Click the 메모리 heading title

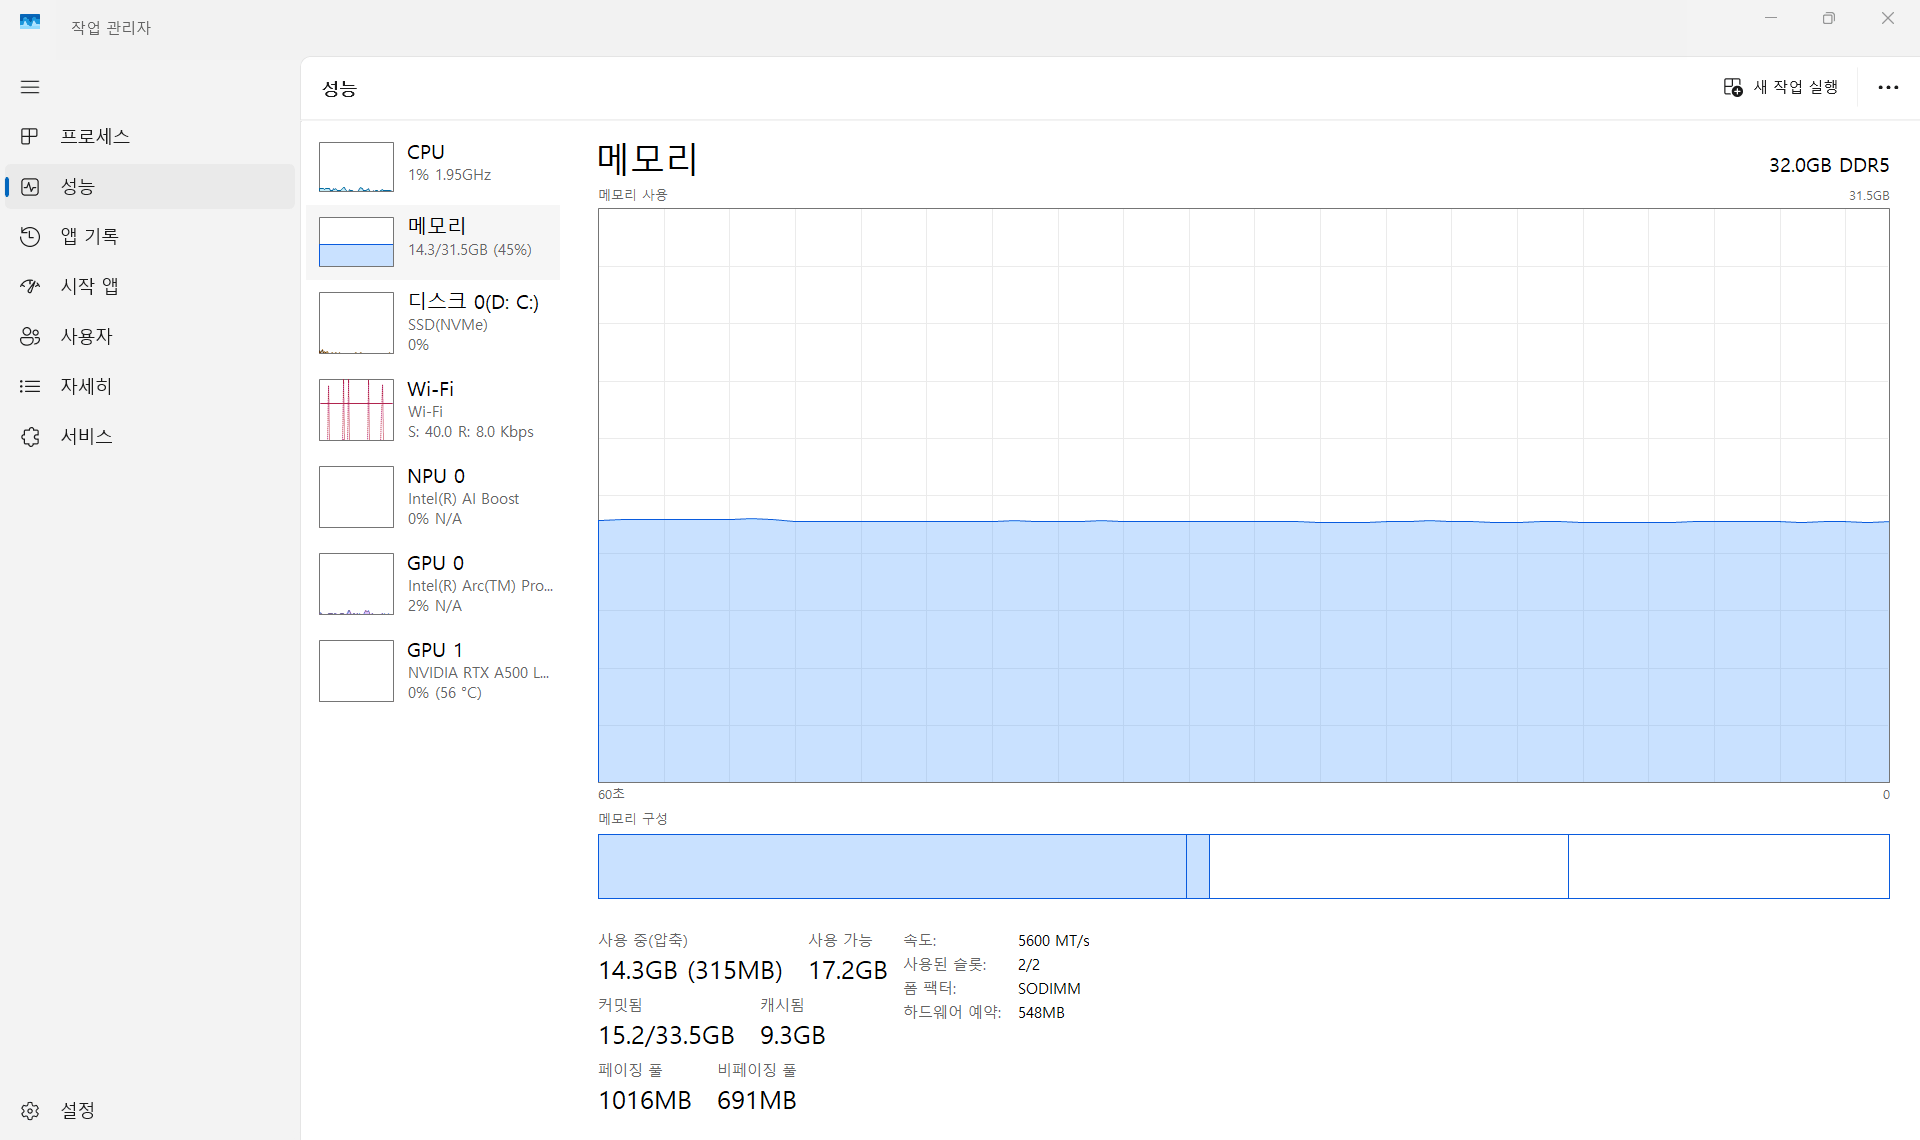pos(647,159)
